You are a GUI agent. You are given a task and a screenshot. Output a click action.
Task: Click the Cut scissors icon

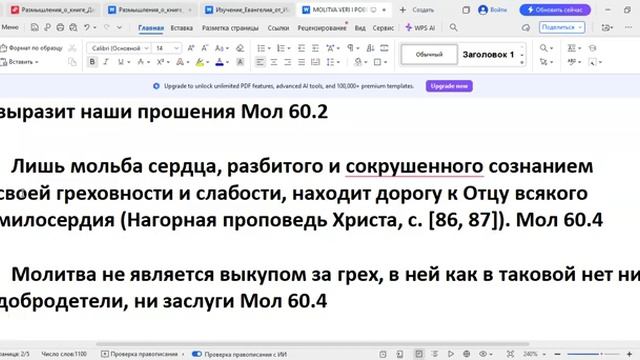pyautogui.click(x=72, y=48)
